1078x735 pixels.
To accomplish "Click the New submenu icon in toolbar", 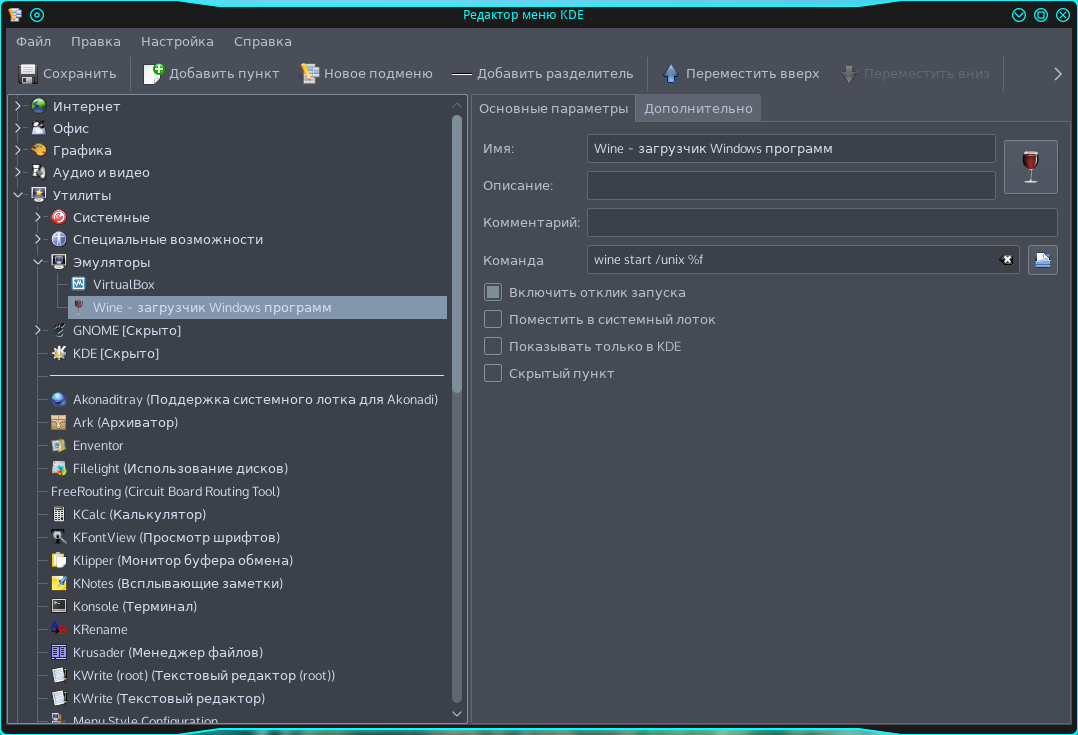I will click(x=310, y=73).
